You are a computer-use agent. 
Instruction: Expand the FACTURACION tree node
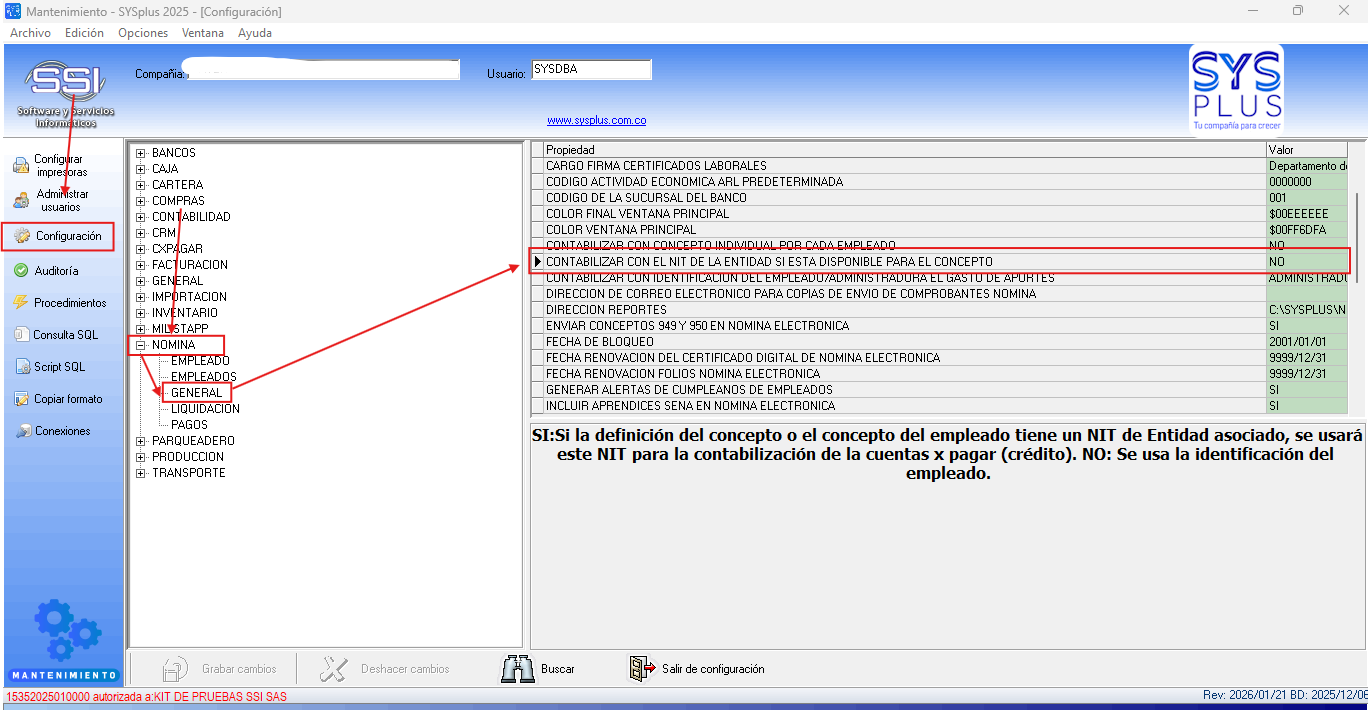click(141, 265)
